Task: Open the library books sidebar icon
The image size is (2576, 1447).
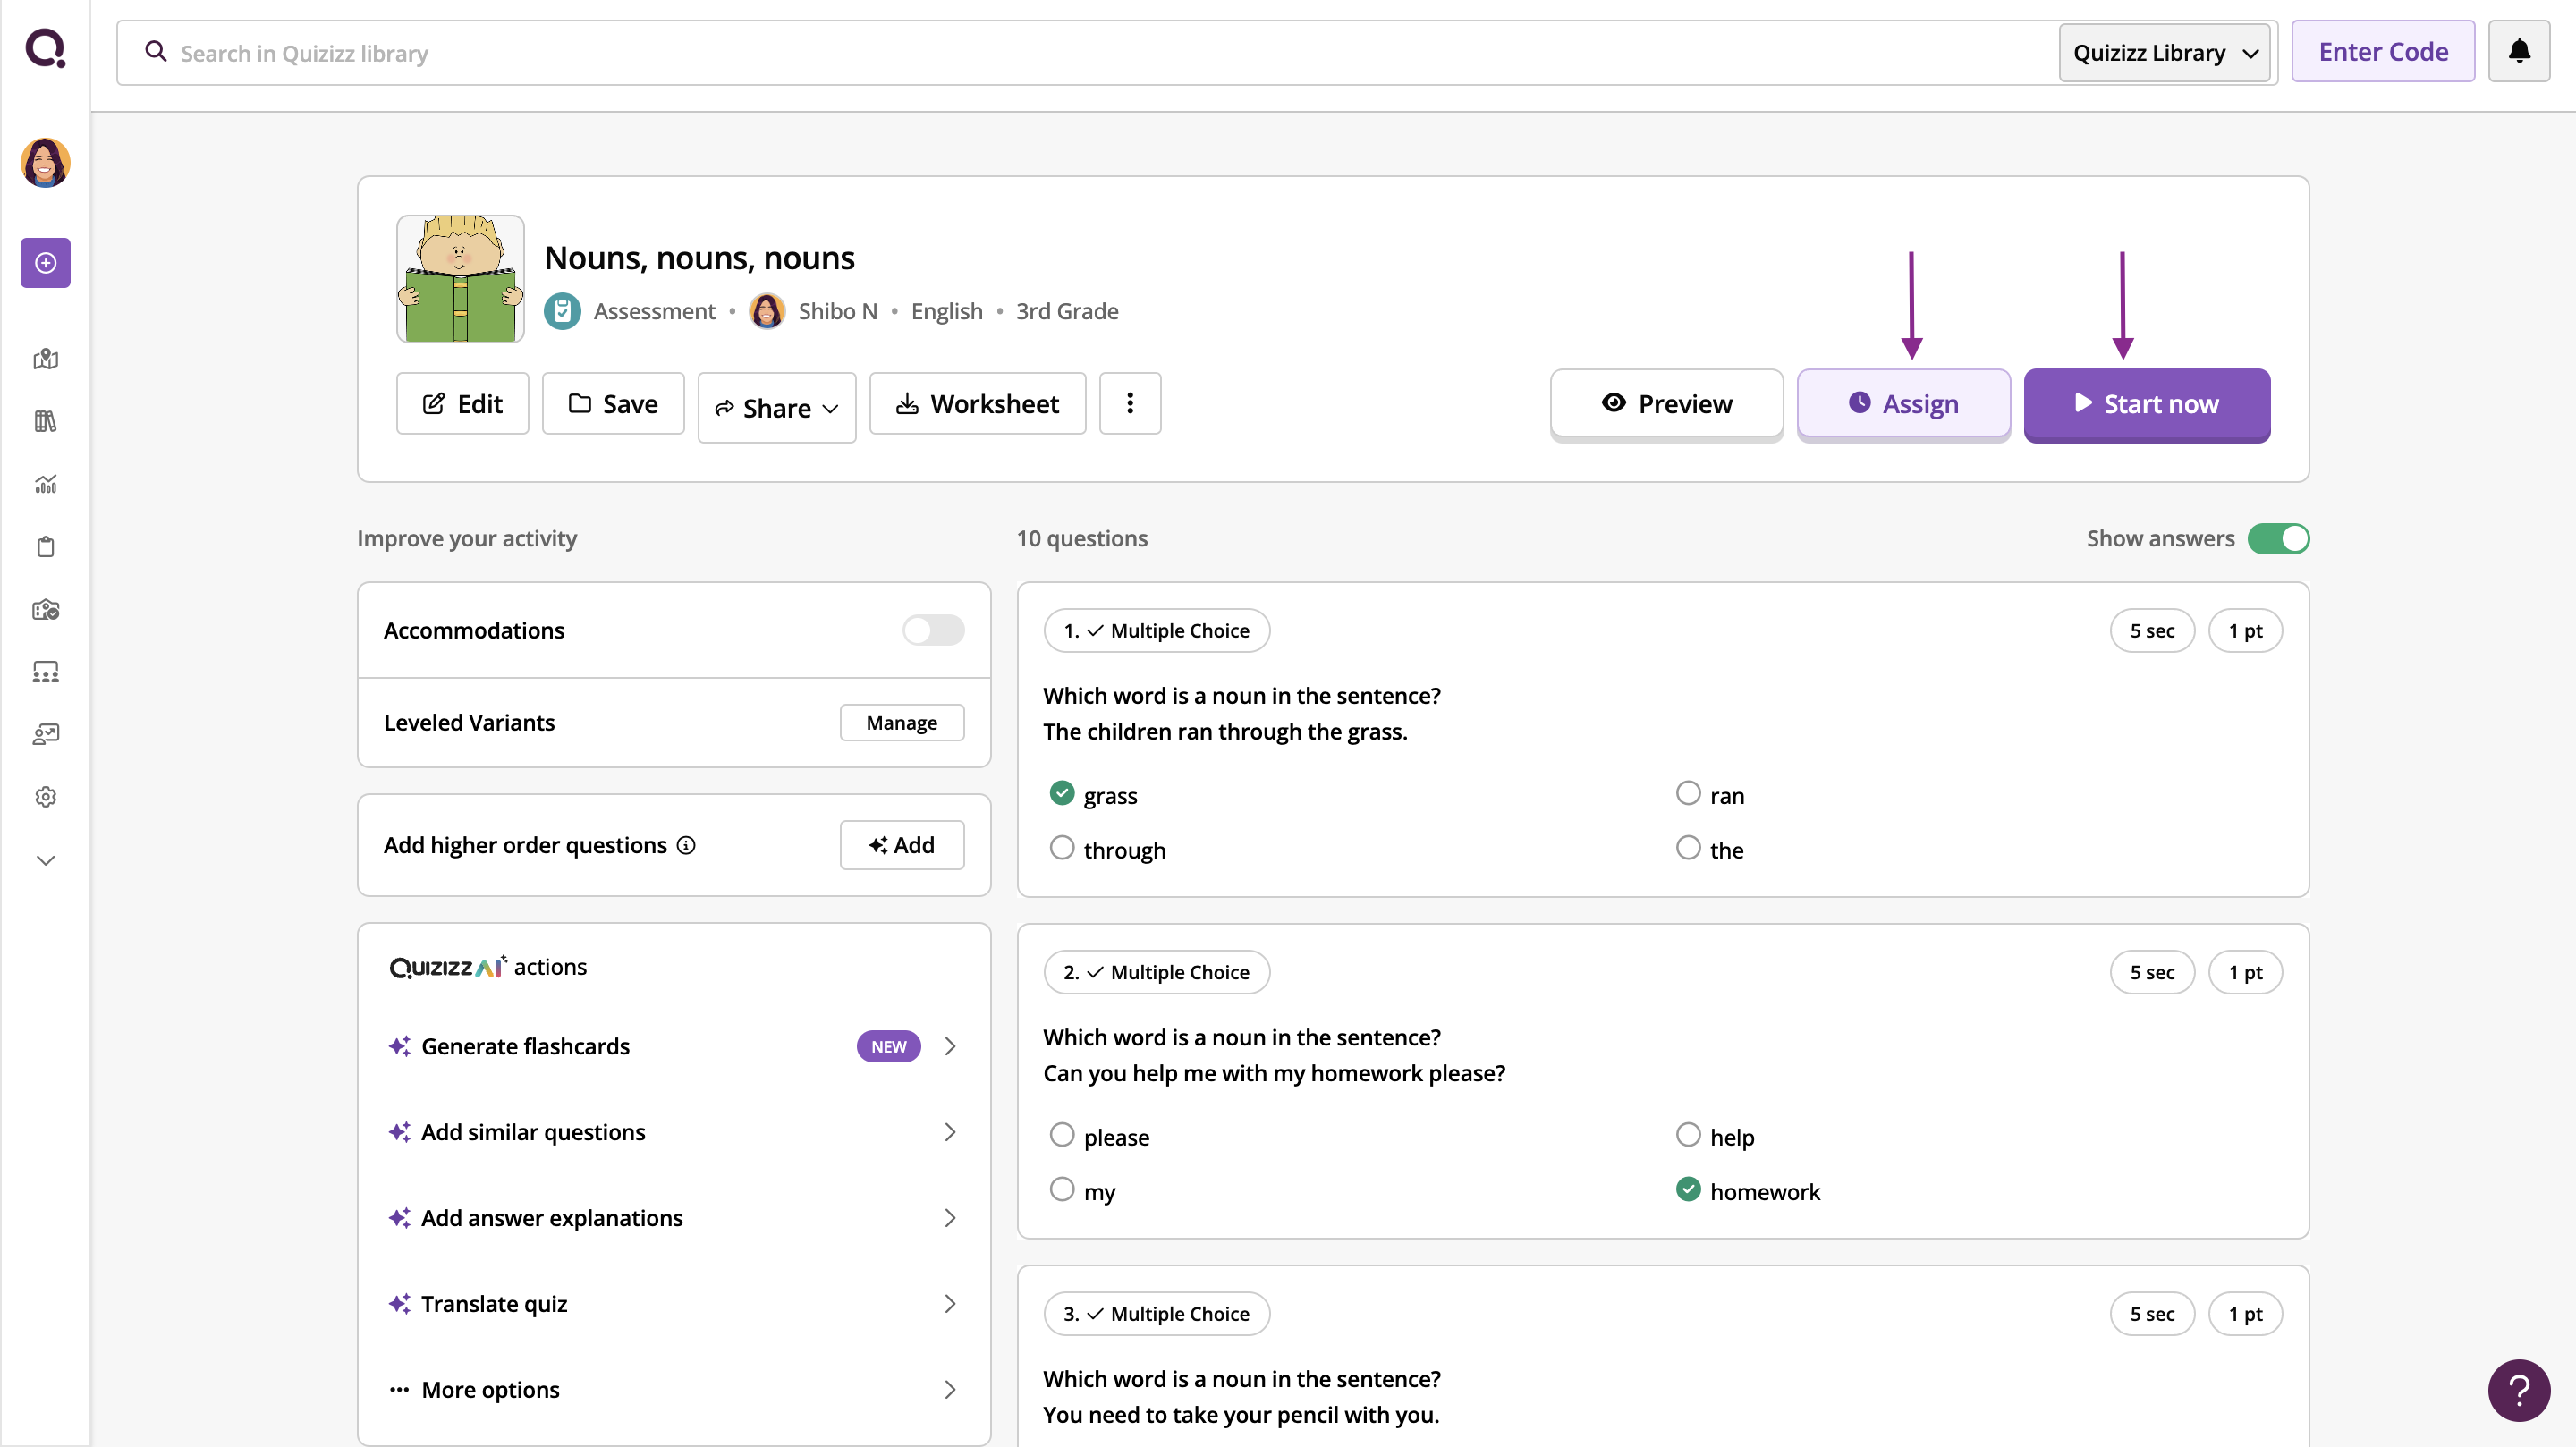Action: (45, 422)
